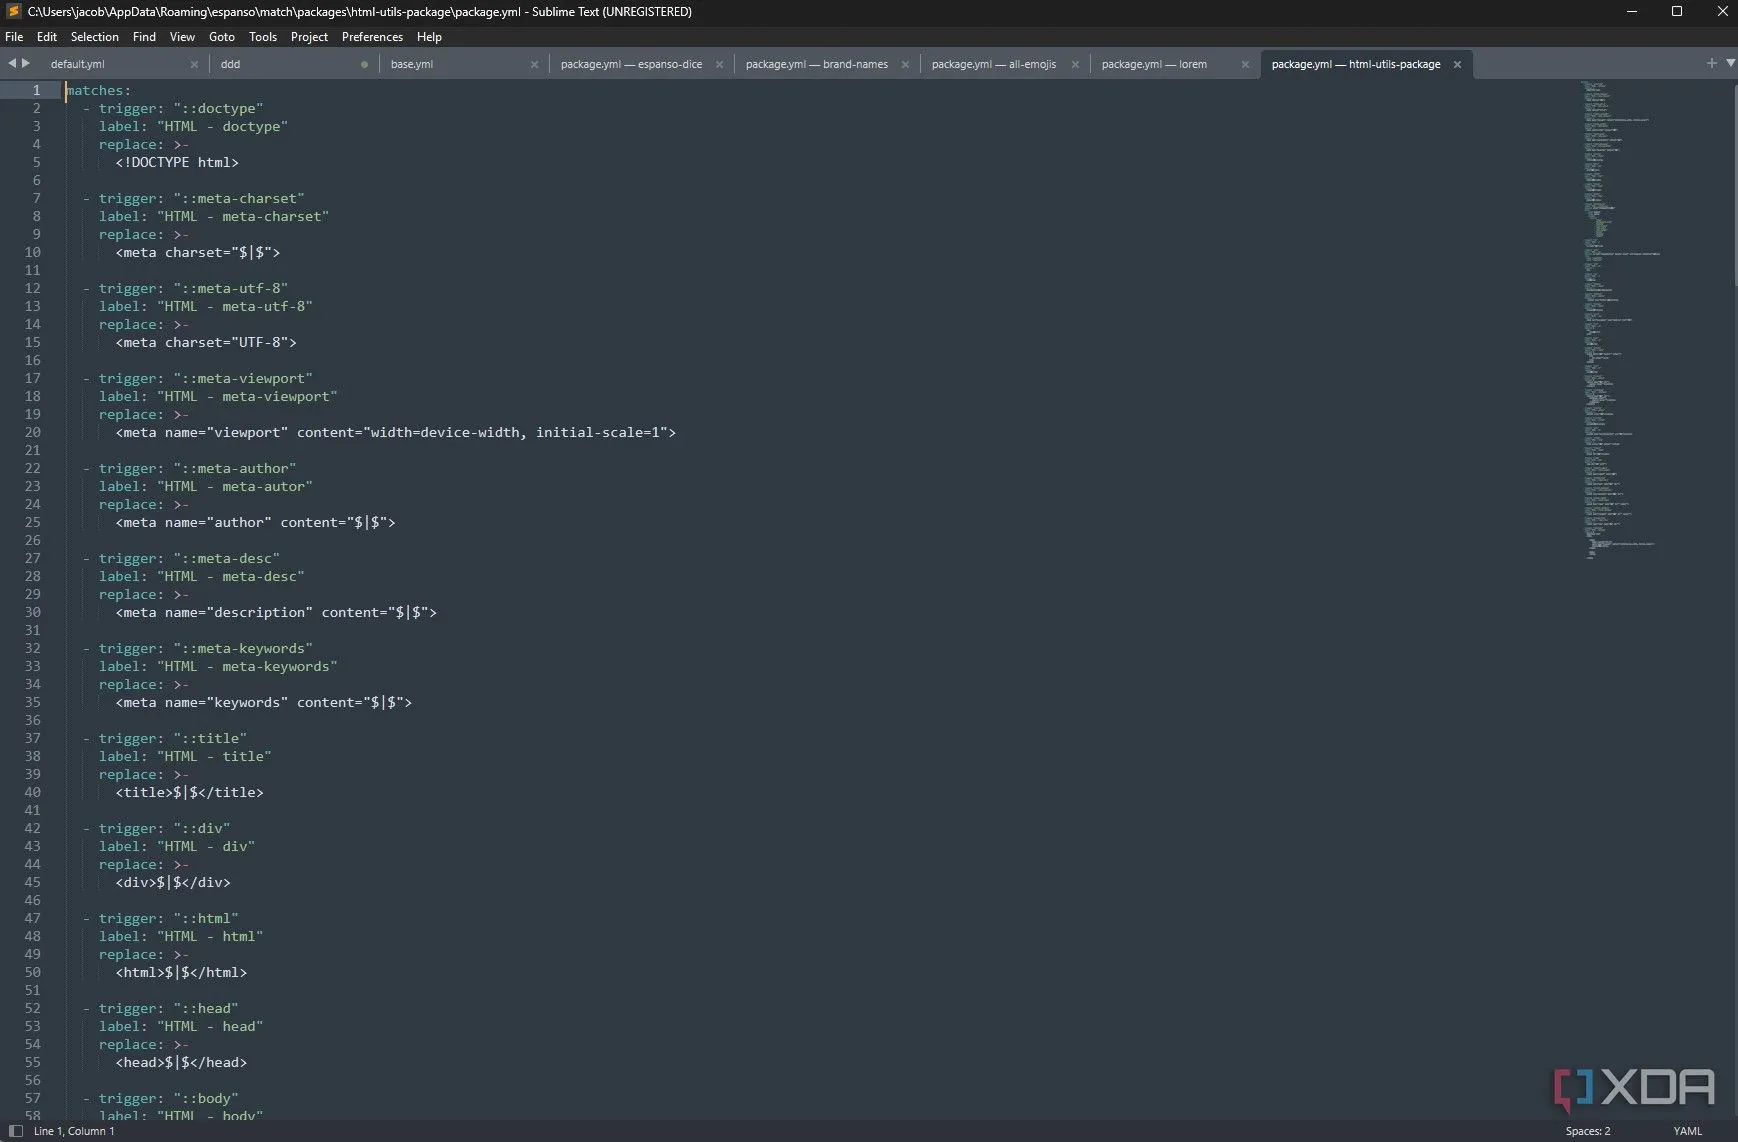Open the Help menu
Image resolution: width=1738 pixels, height=1142 pixels.
coord(429,37)
